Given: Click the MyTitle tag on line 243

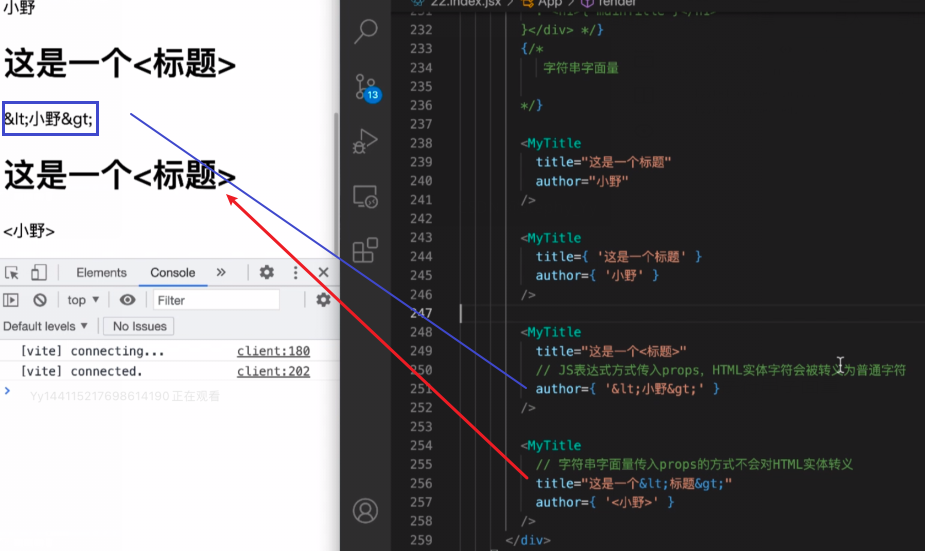Looking at the screenshot, I should pyautogui.click(x=554, y=238).
